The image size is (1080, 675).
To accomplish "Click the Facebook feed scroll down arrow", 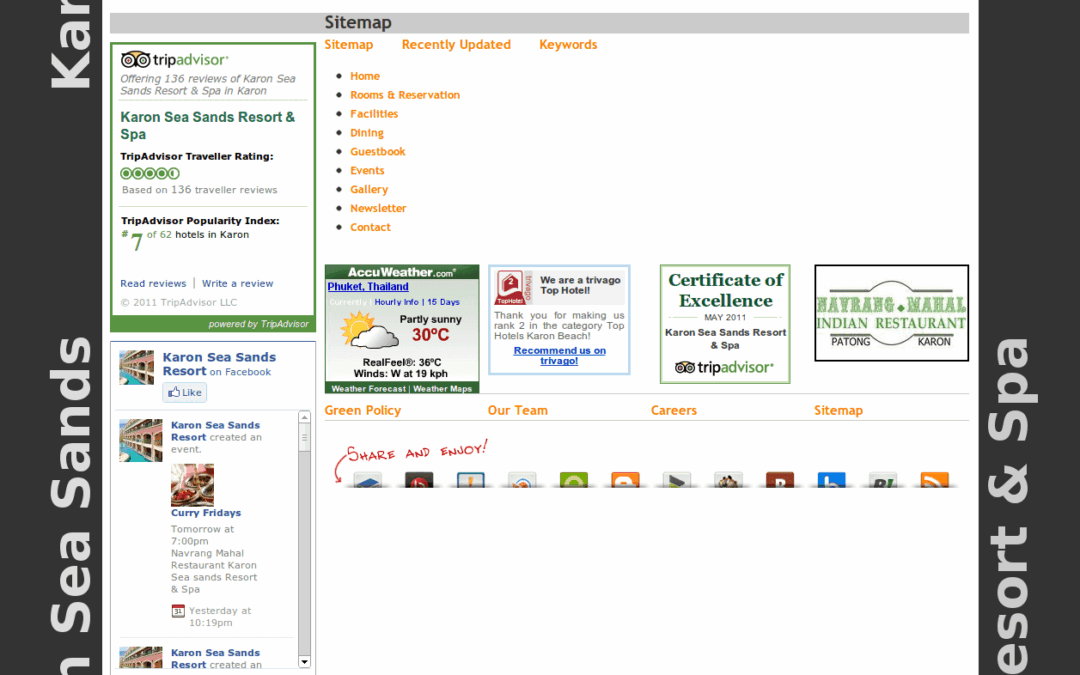I will (304, 662).
